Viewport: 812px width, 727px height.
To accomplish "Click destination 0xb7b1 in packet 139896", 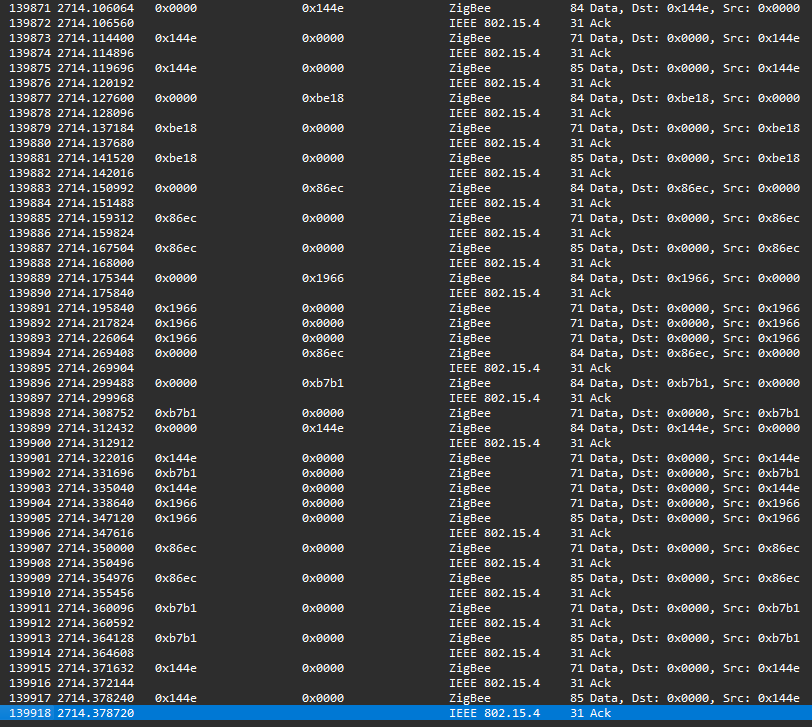I will point(323,384).
